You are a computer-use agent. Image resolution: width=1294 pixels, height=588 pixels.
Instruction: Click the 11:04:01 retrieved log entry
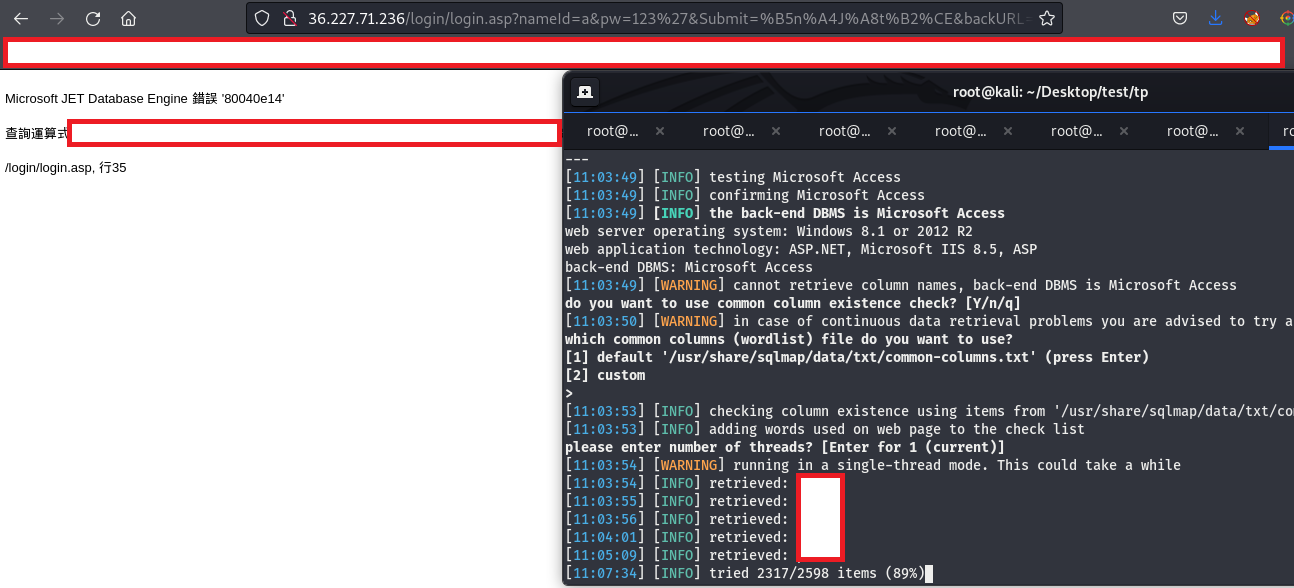click(677, 537)
